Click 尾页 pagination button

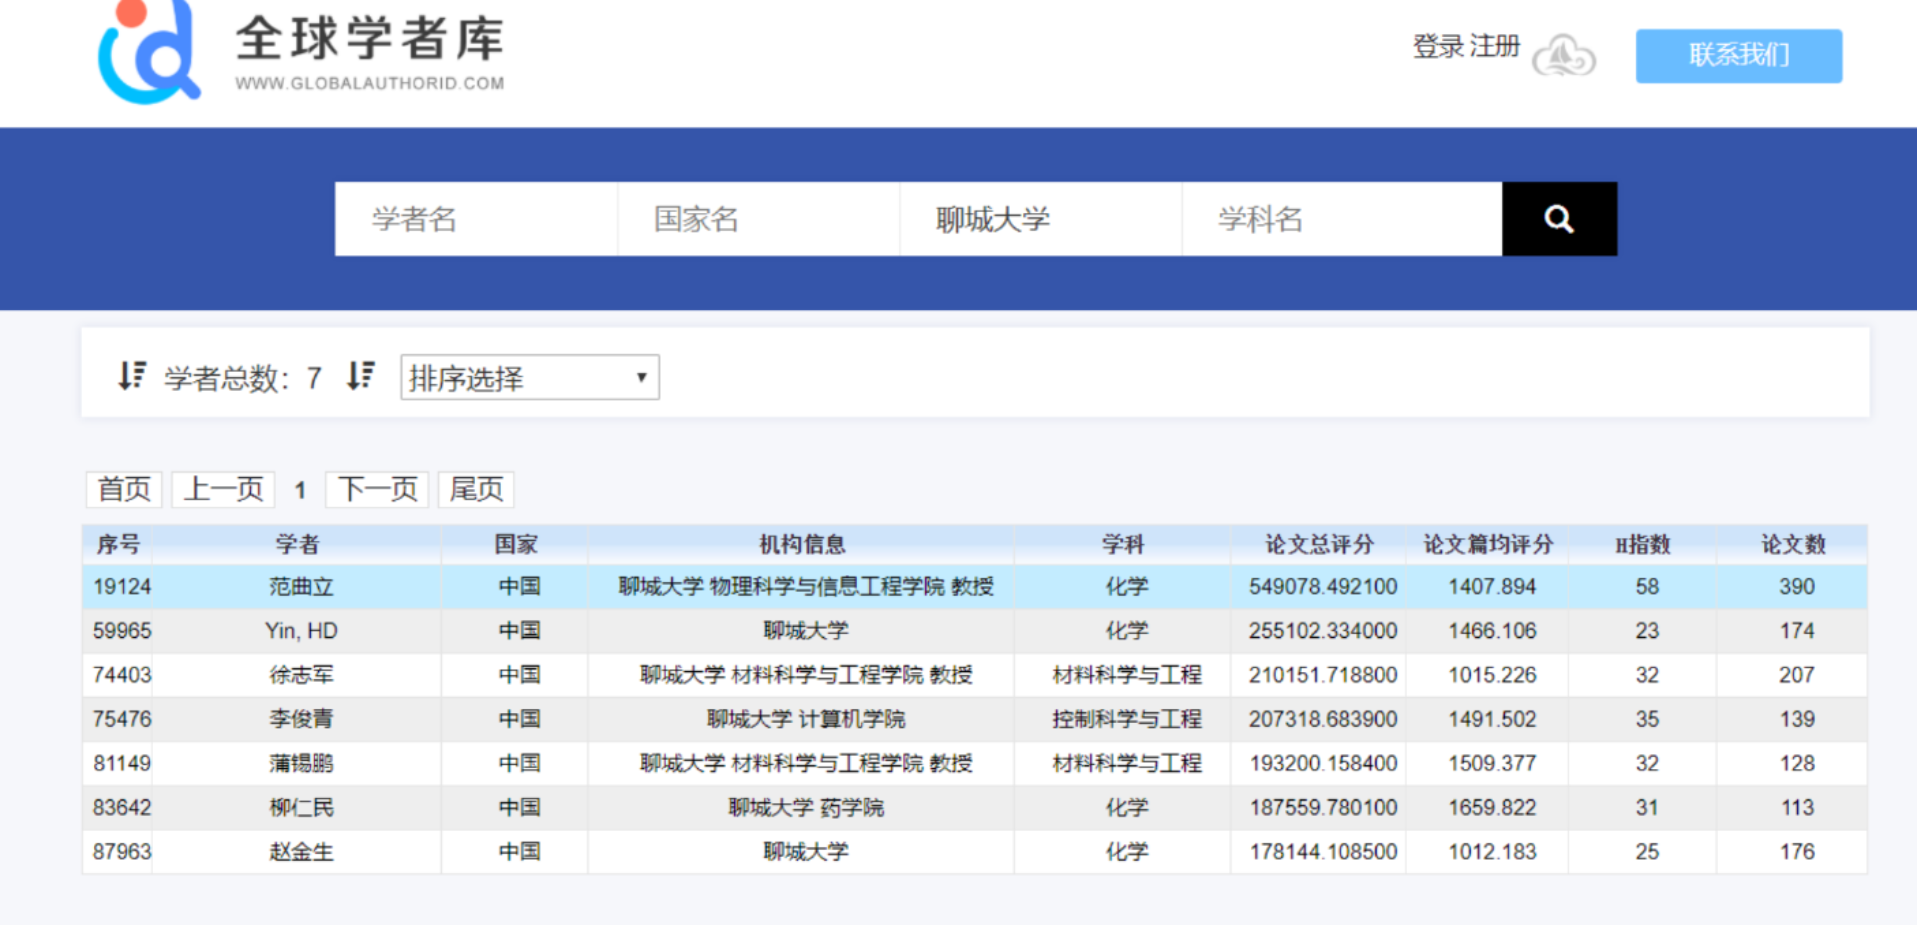click(475, 489)
